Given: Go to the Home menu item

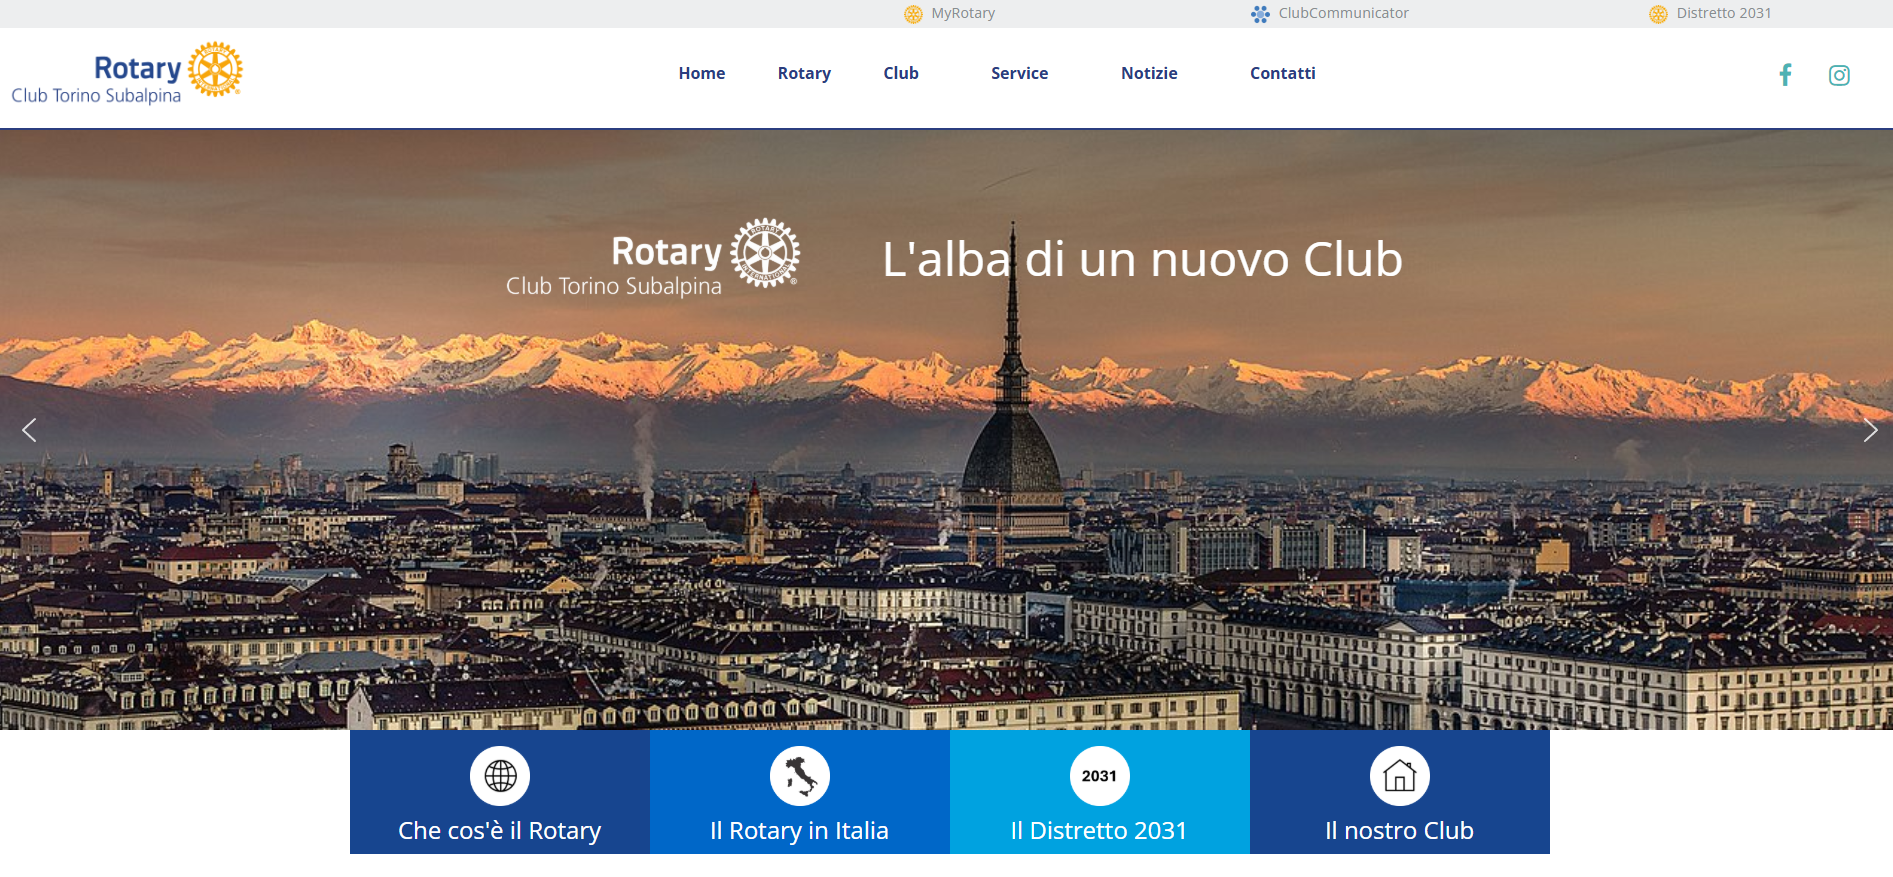Looking at the screenshot, I should [701, 73].
